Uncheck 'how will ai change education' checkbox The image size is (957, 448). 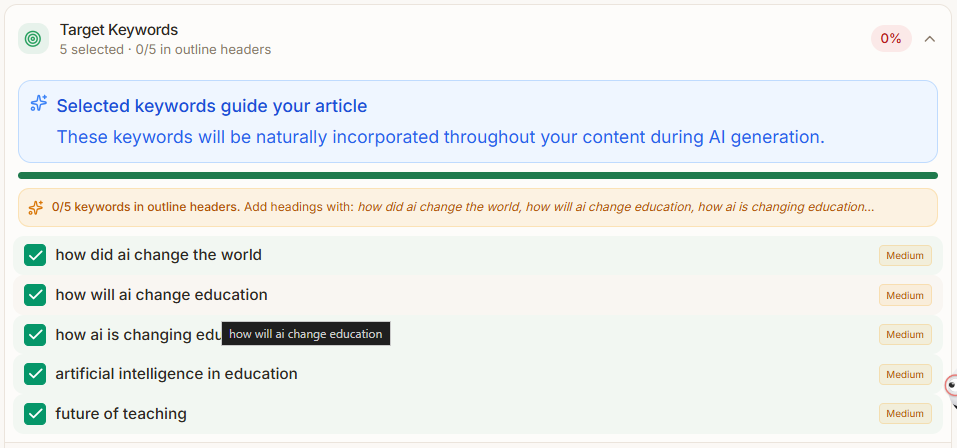coord(35,295)
